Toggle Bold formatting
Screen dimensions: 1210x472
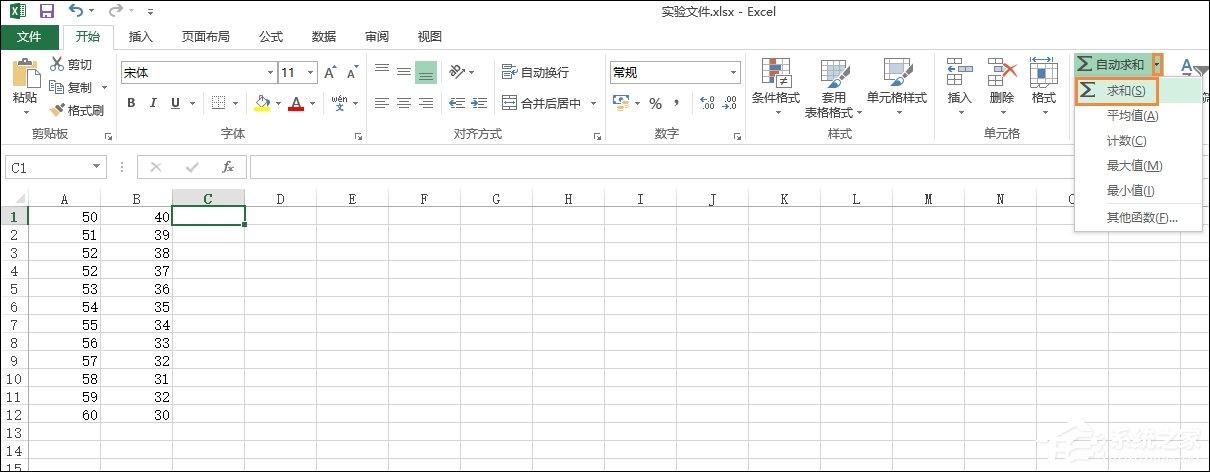(x=131, y=103)
